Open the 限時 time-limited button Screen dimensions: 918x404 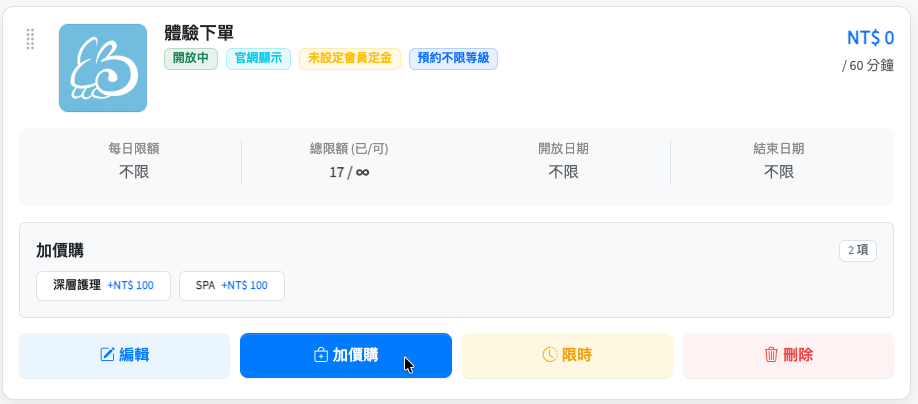click(x=567, y=355)
